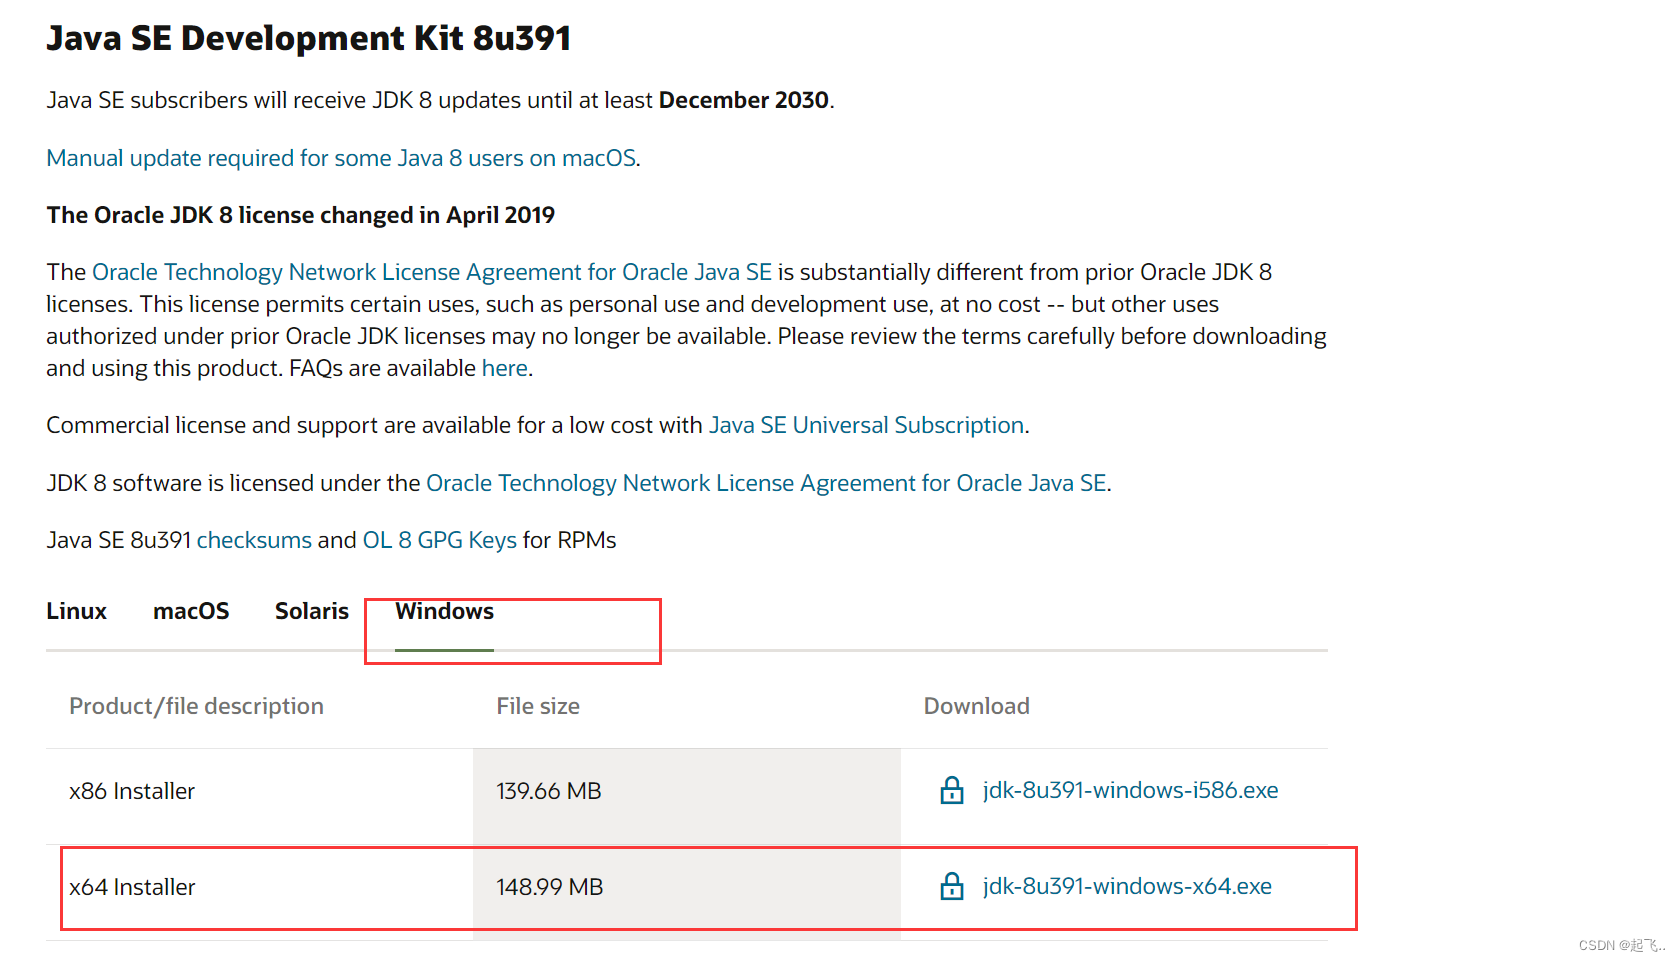
Task: Switch to the Linux tab
Action: click(x=76, y=611)
